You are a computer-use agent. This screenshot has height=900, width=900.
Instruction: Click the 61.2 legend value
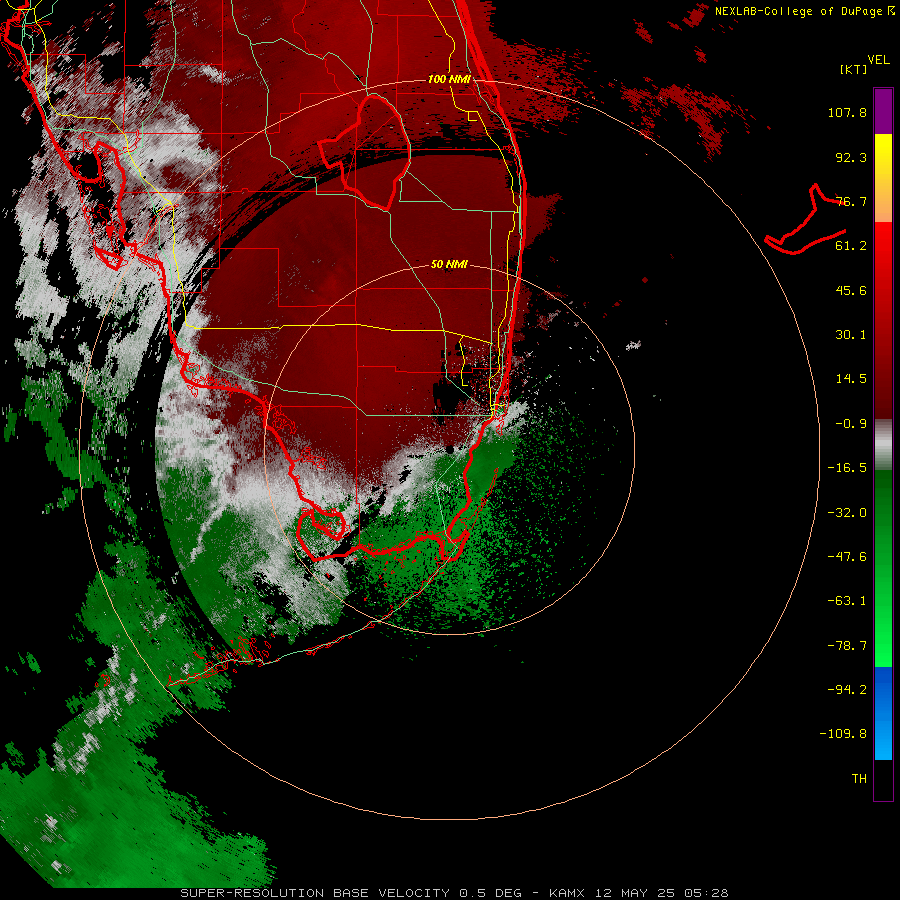851,246
